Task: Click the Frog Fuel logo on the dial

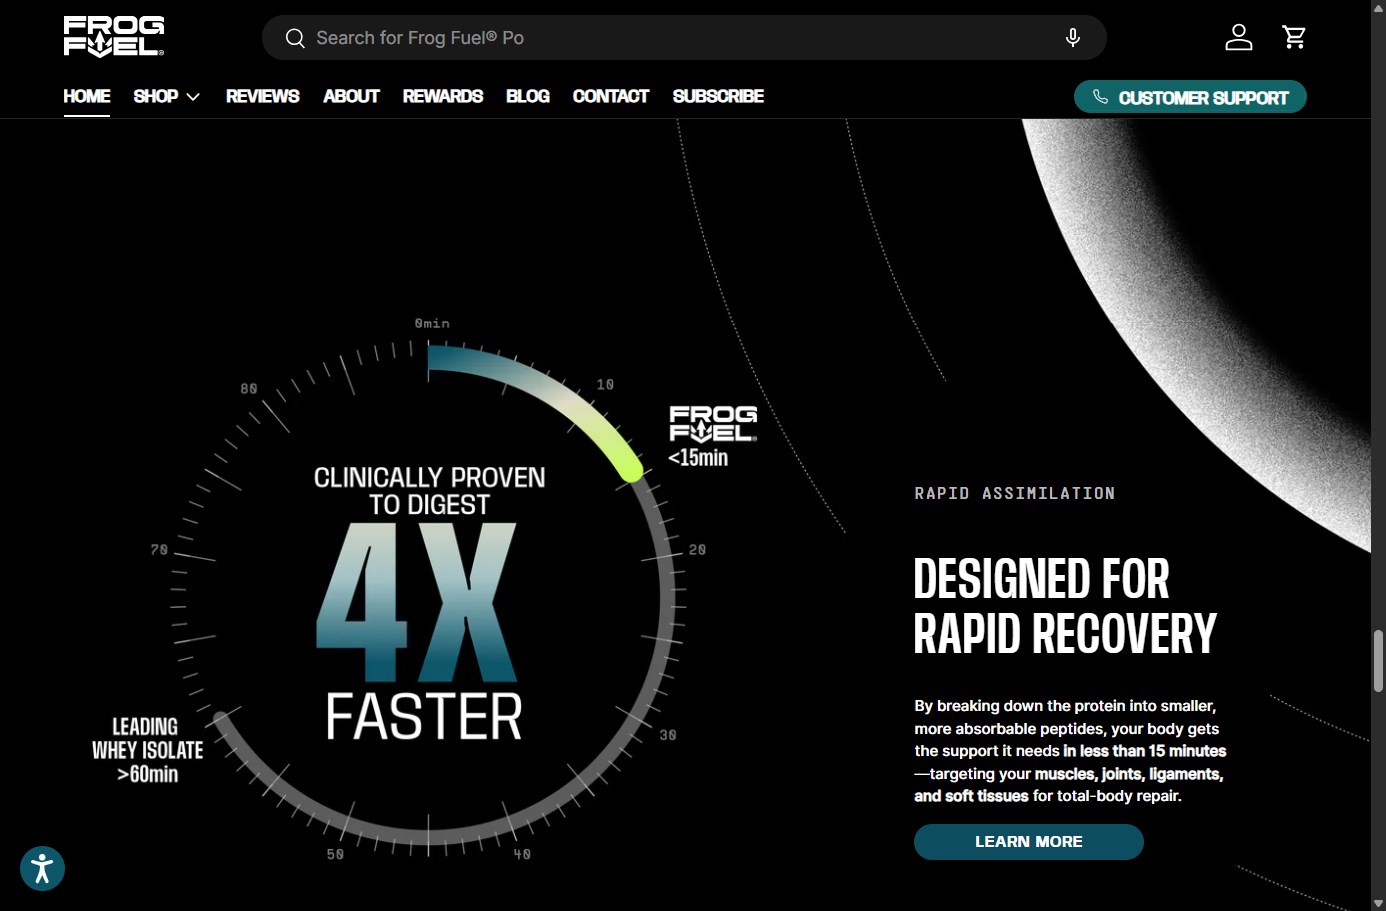Action: [712, 424]
